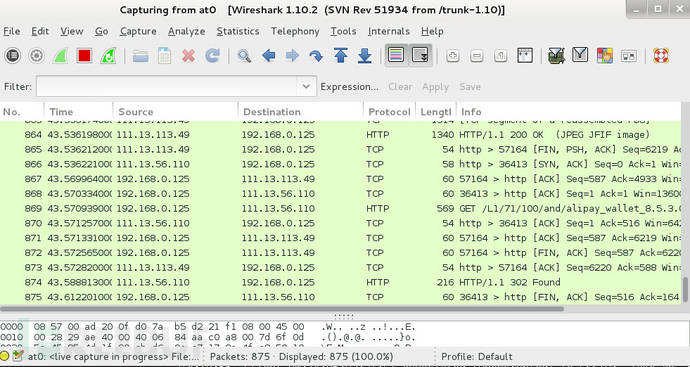690x367 pixels.
Task: Open the Analyze menu
Action: pyautogui.click(x=187, y=31)
